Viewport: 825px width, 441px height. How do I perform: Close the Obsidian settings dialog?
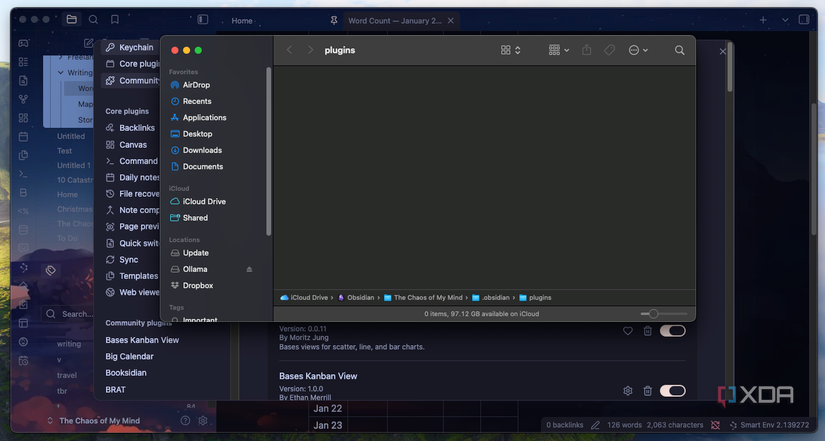click(x=722, y=51)
